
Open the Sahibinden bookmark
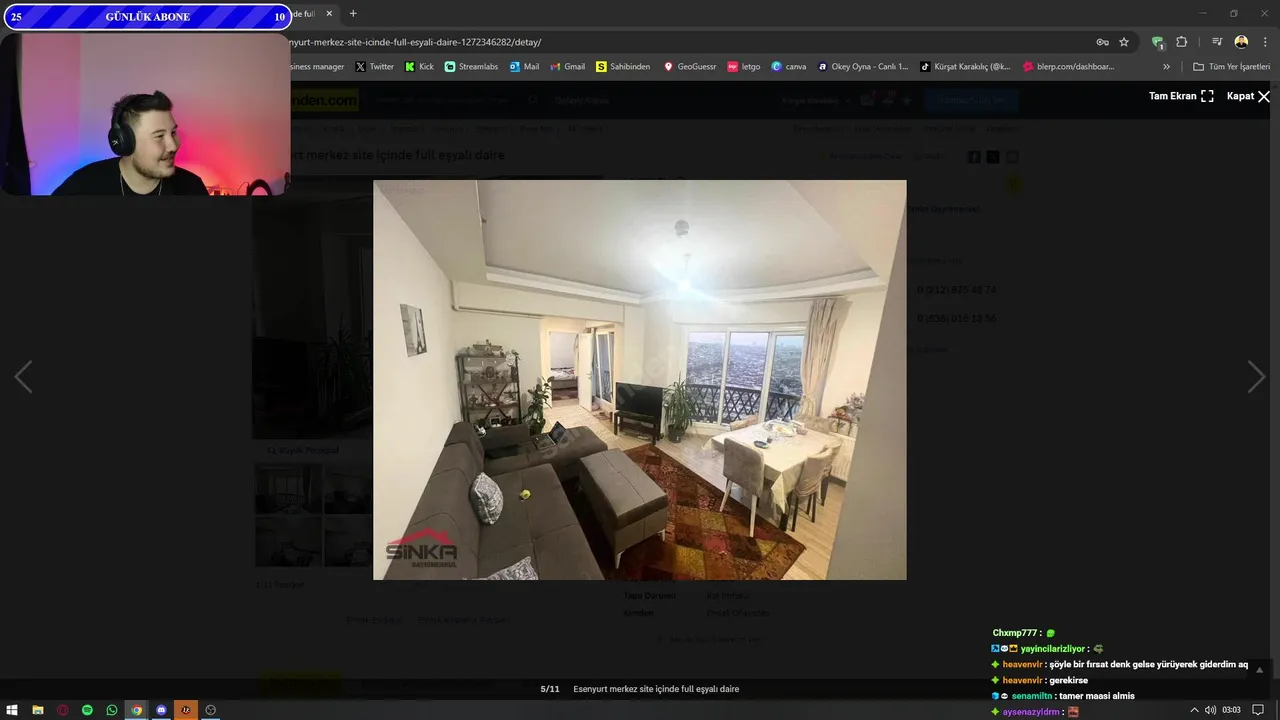pos(622,67)
